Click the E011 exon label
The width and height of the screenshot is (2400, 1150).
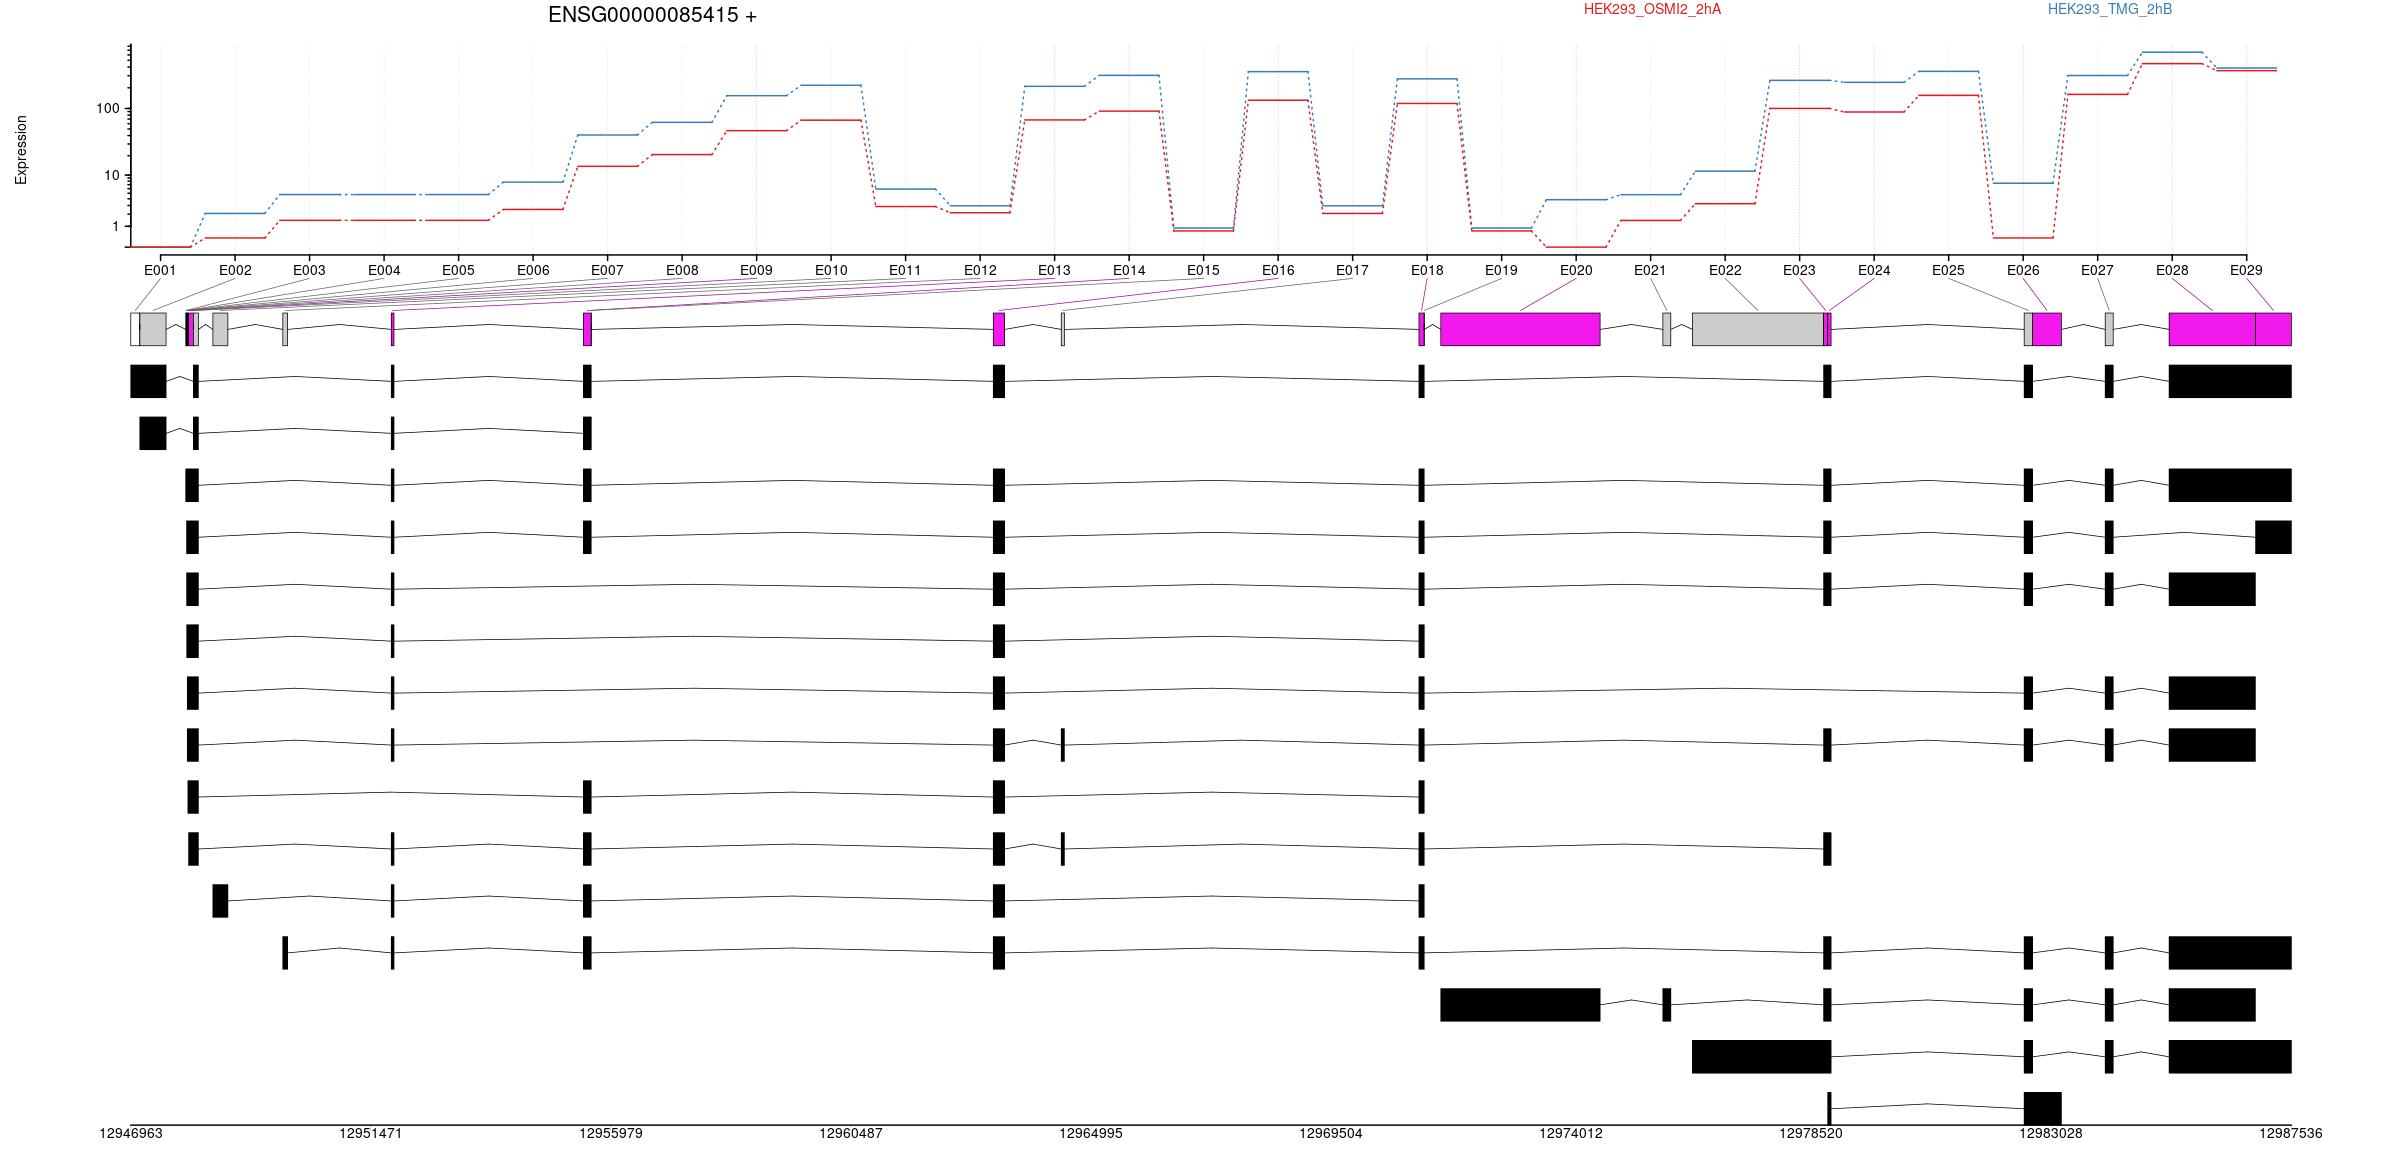(905, 270)
